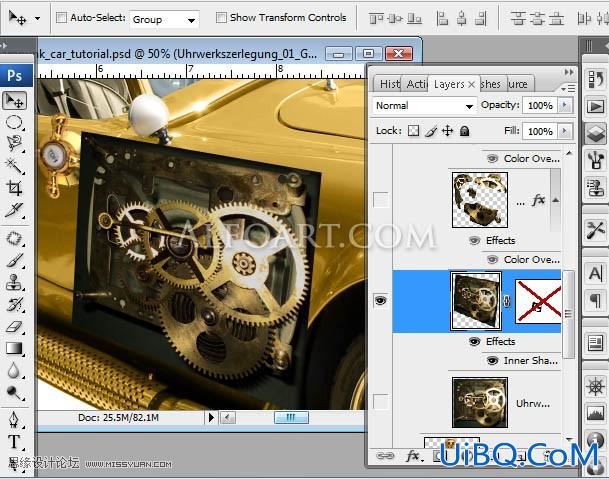Screen dimensions: 609x479
Task: Show the hidden Uhrw... layer
Action: (381, 402)
